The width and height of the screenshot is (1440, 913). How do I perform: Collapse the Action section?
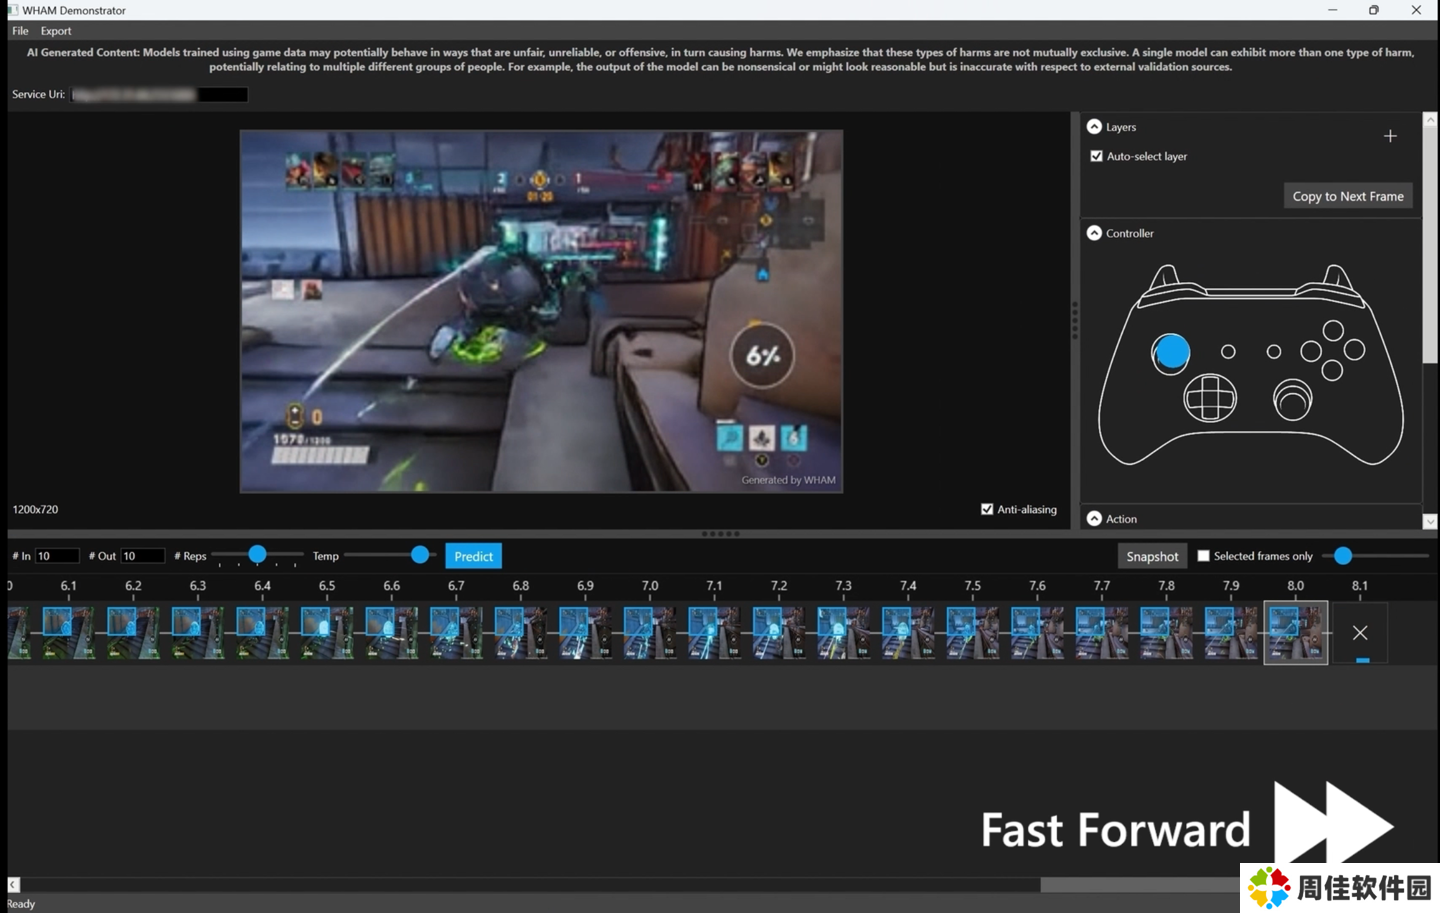[x=1094, y=519]
